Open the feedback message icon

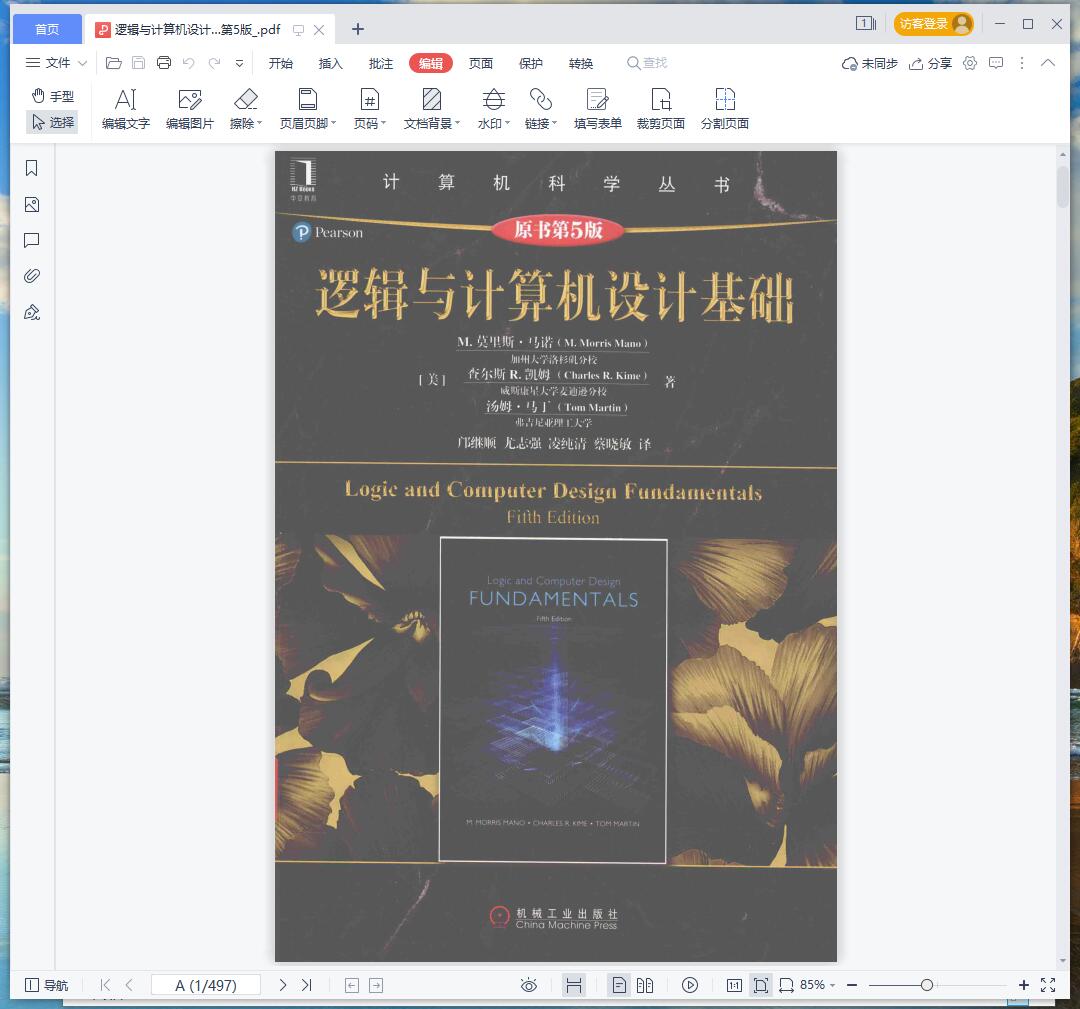click(x=996, y=63)
